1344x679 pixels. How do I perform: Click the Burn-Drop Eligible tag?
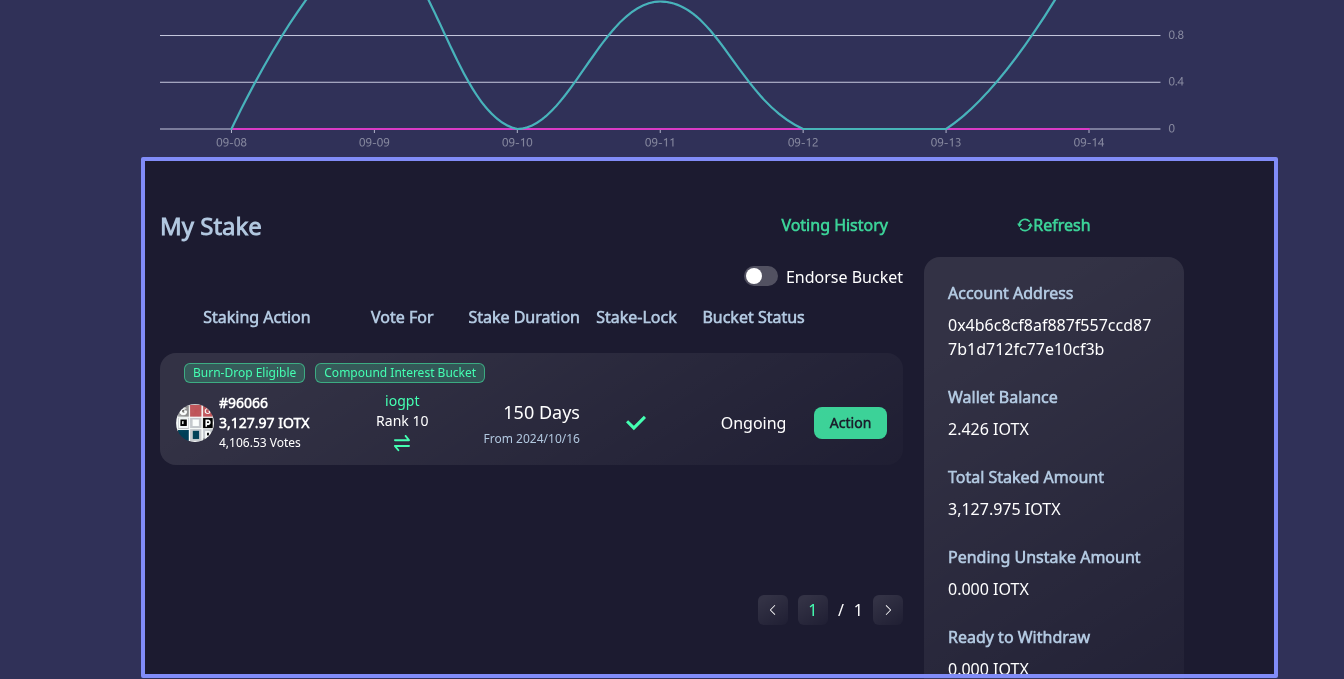(x=244, y=373)
